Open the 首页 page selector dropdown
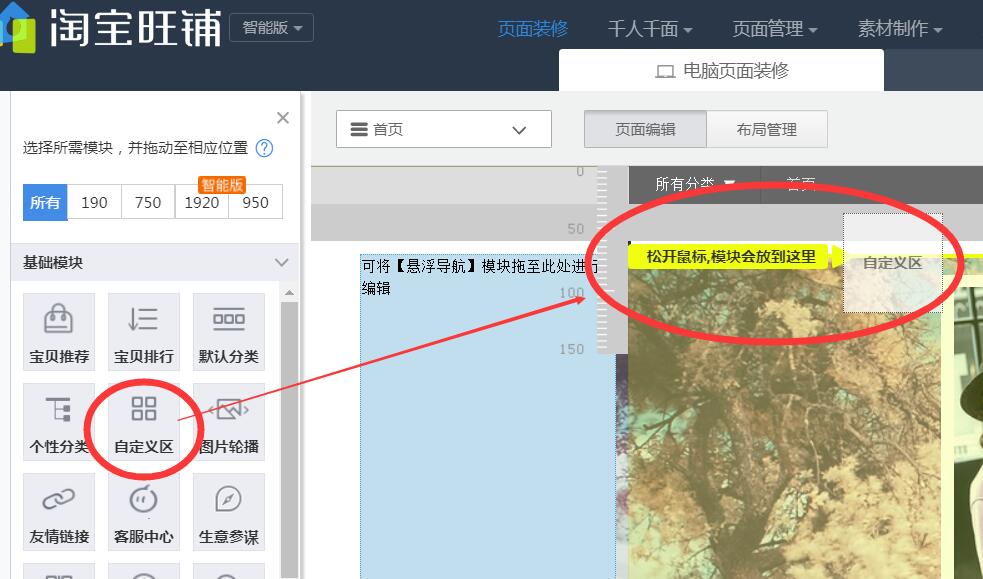The image size is (983, 579). pyautogui.click(x=443, y=129)
